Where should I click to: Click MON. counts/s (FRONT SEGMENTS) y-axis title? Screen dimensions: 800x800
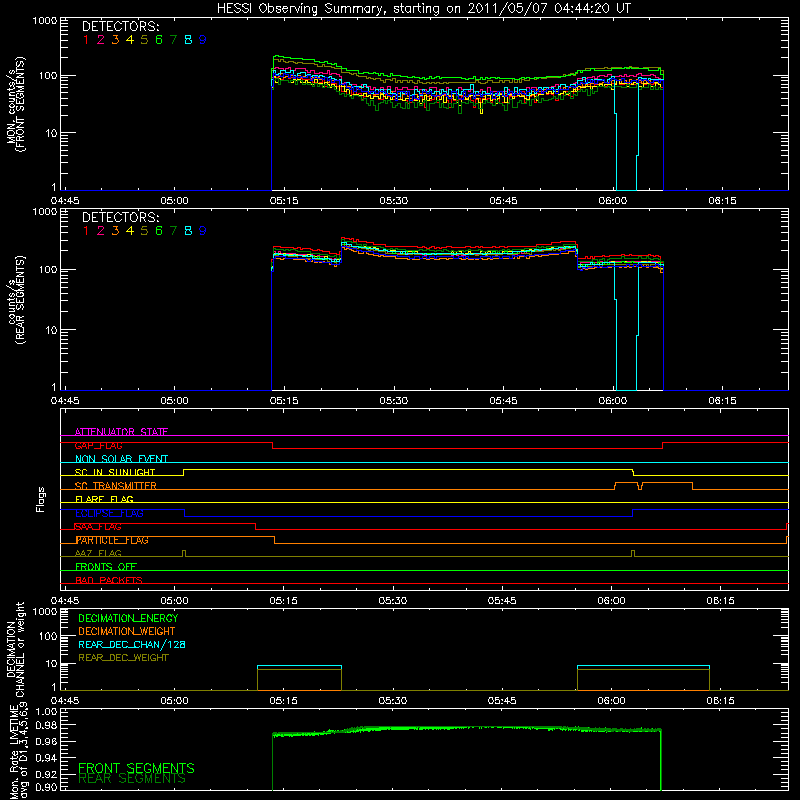click(15, 104)
